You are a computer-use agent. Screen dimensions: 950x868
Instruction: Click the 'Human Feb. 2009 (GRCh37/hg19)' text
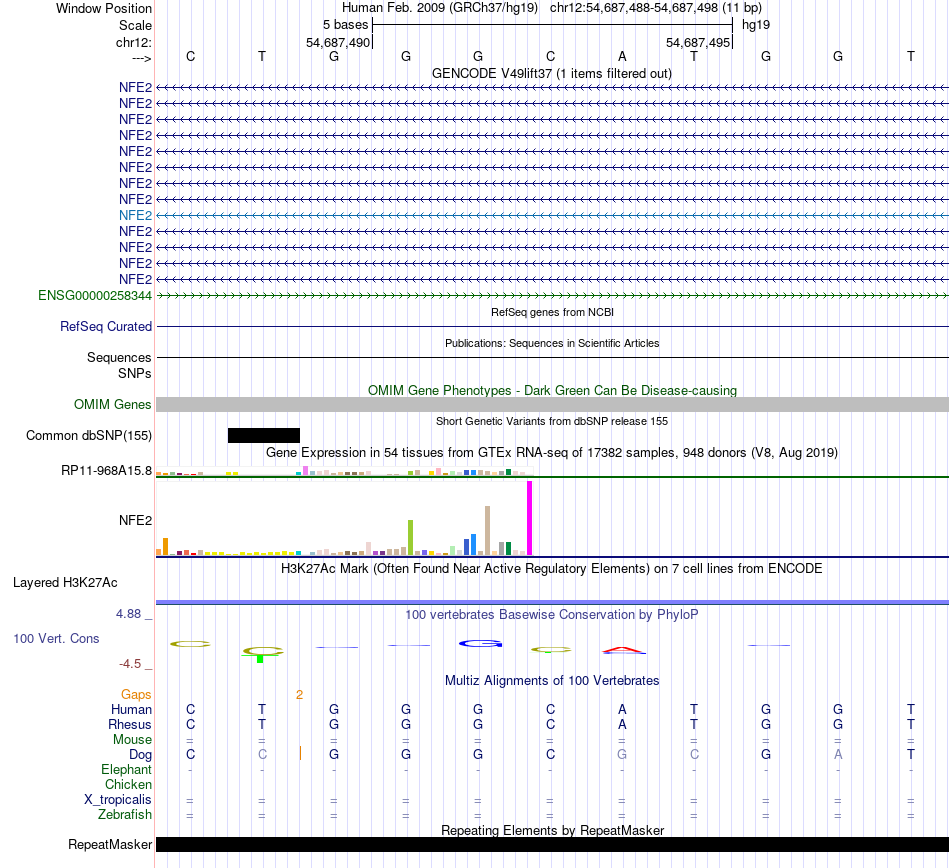(x=440, y=8)
